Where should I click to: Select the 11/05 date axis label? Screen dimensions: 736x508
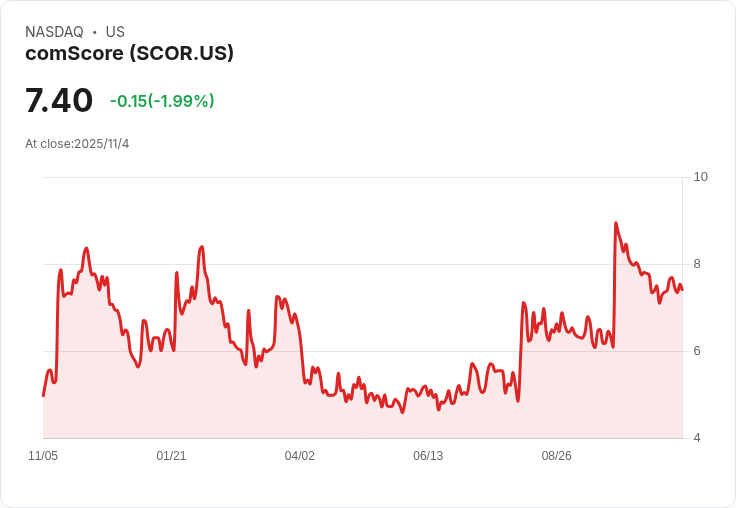43,455
